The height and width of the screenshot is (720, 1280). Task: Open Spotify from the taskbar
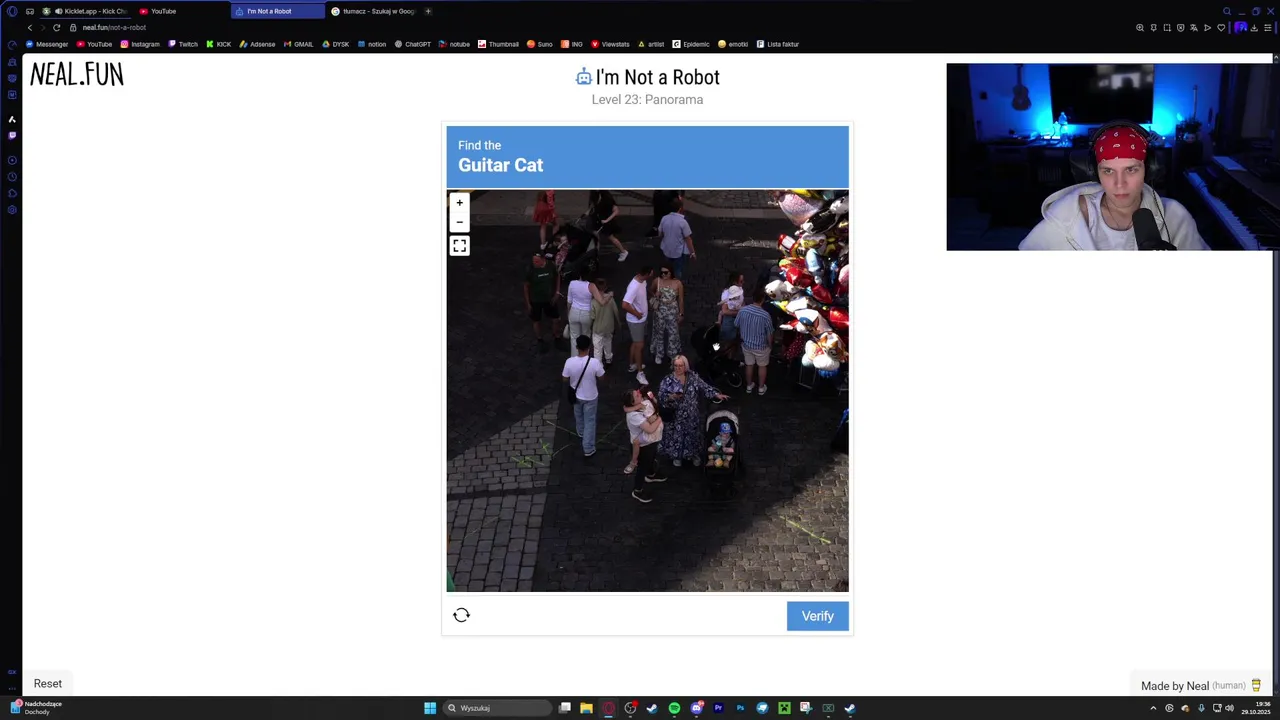coord(674,708)
